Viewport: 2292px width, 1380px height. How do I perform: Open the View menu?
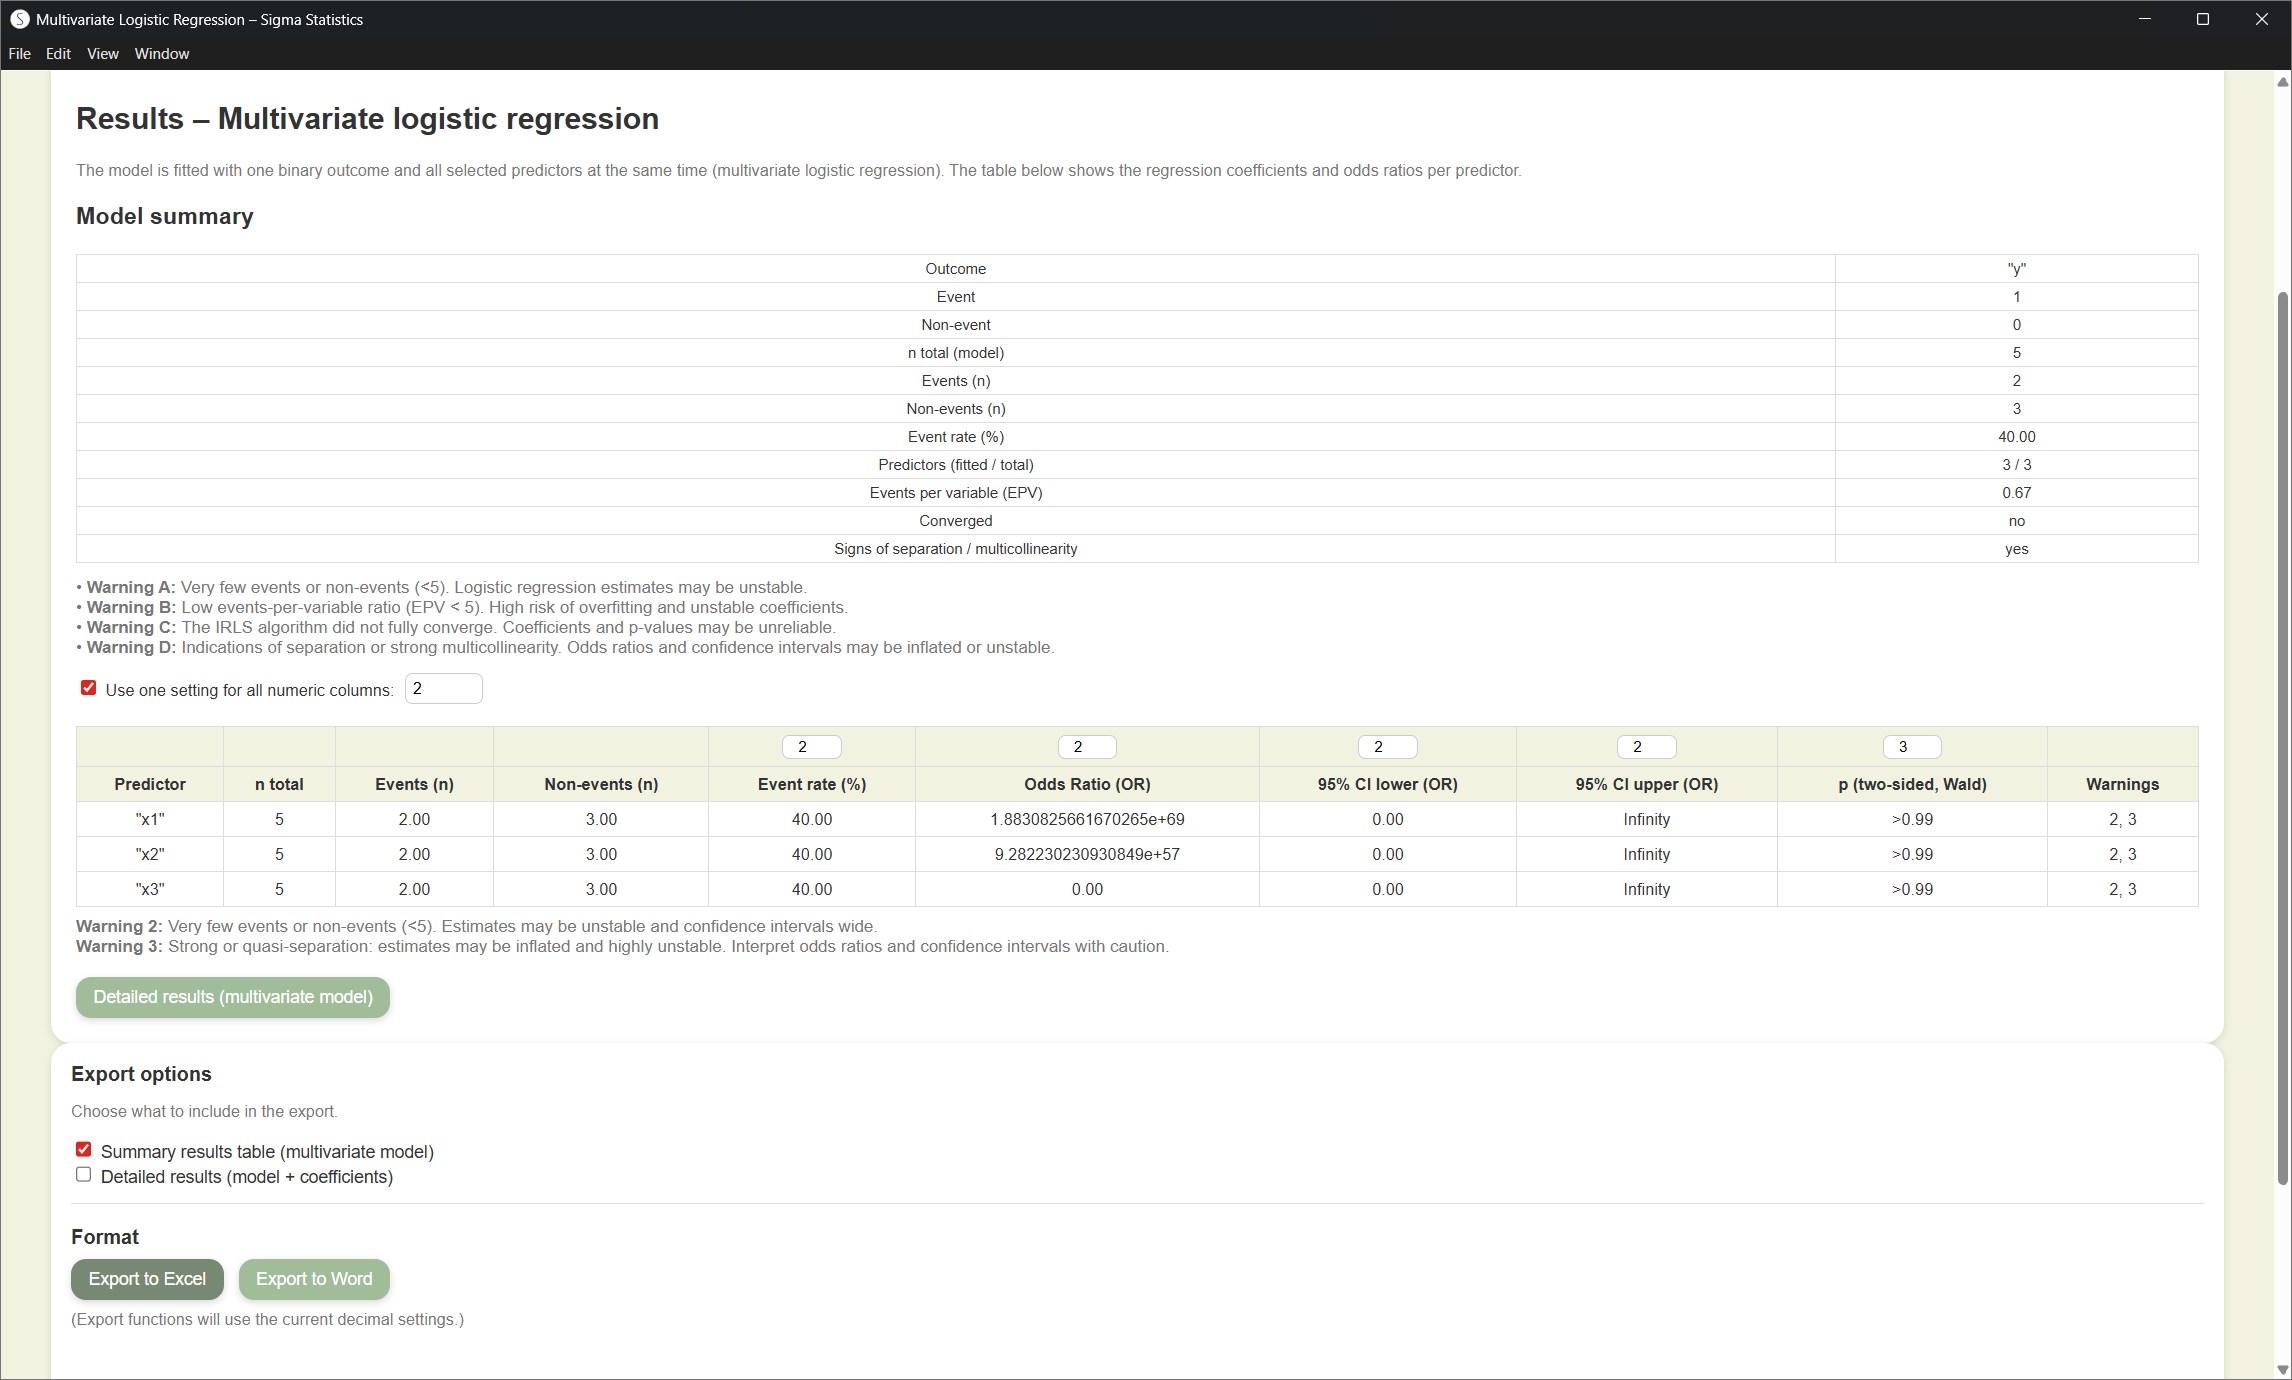click(x=102, y=54)
